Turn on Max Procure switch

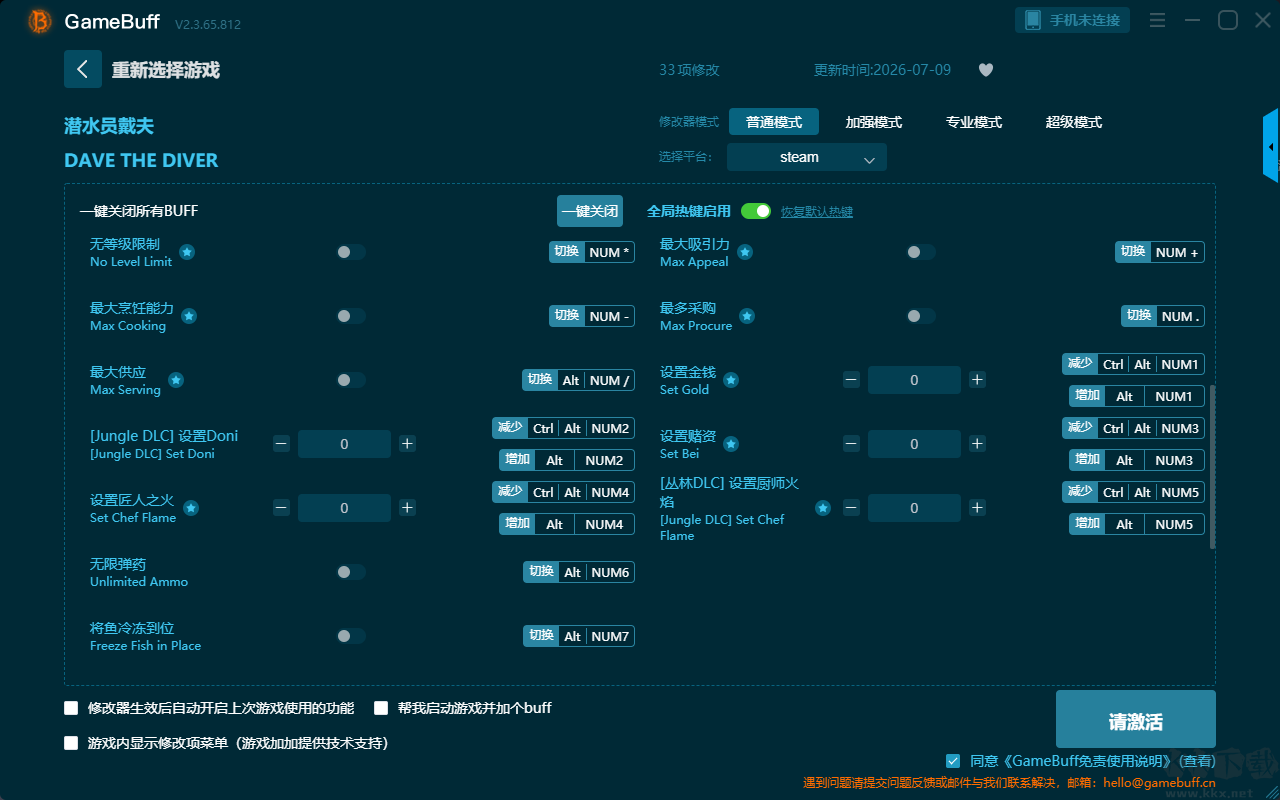[x=921, y=316]
